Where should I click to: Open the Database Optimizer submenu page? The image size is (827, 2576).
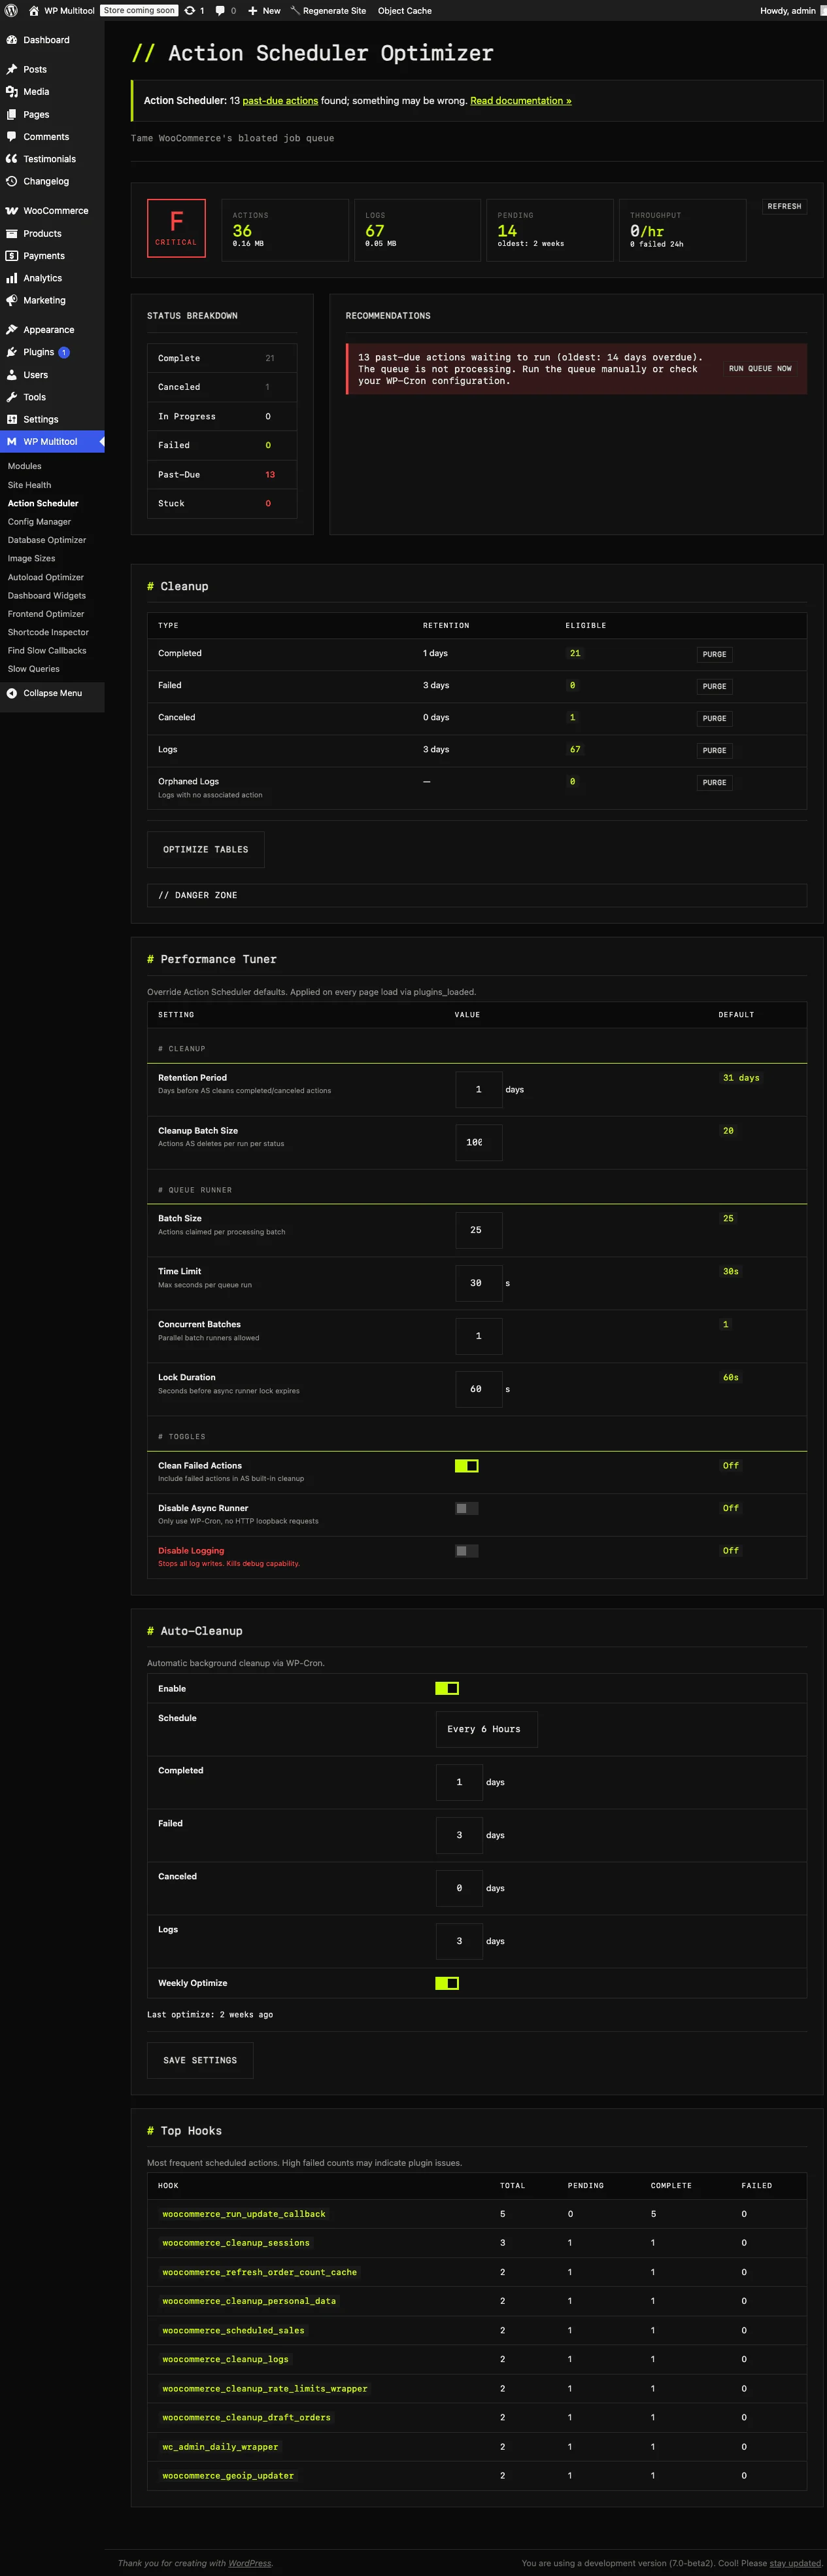(x=47, y=540)
